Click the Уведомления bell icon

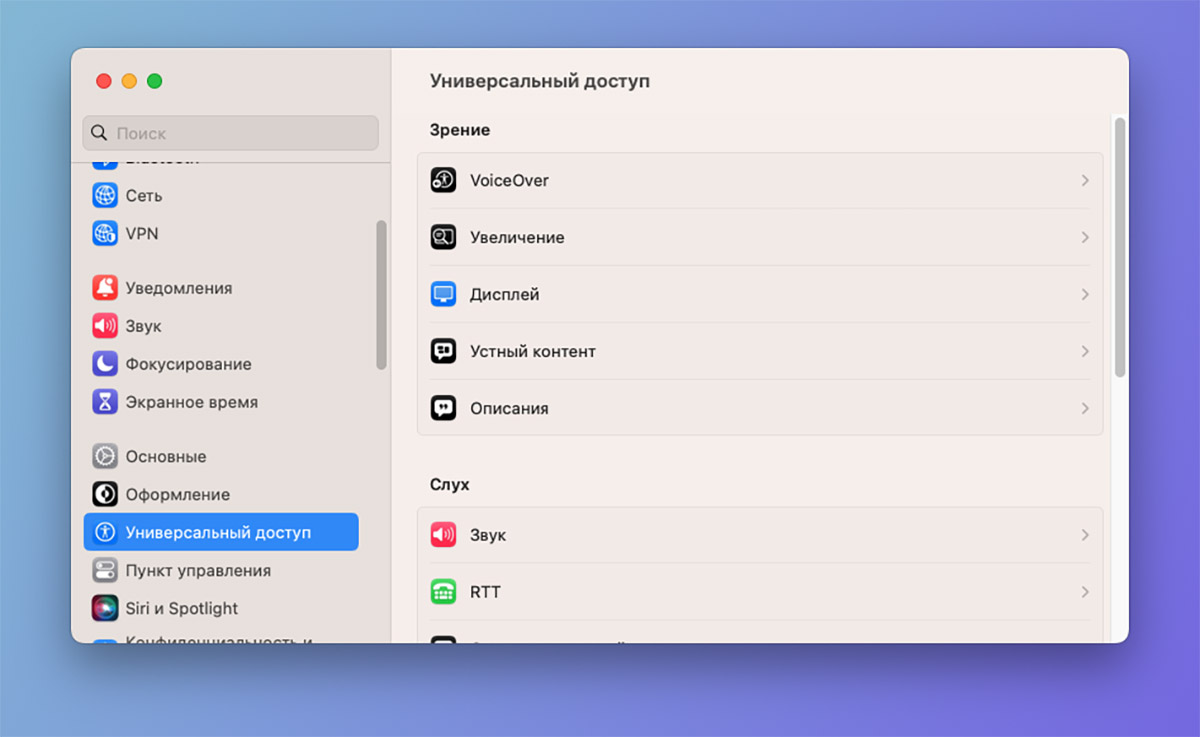coord(105,288)
